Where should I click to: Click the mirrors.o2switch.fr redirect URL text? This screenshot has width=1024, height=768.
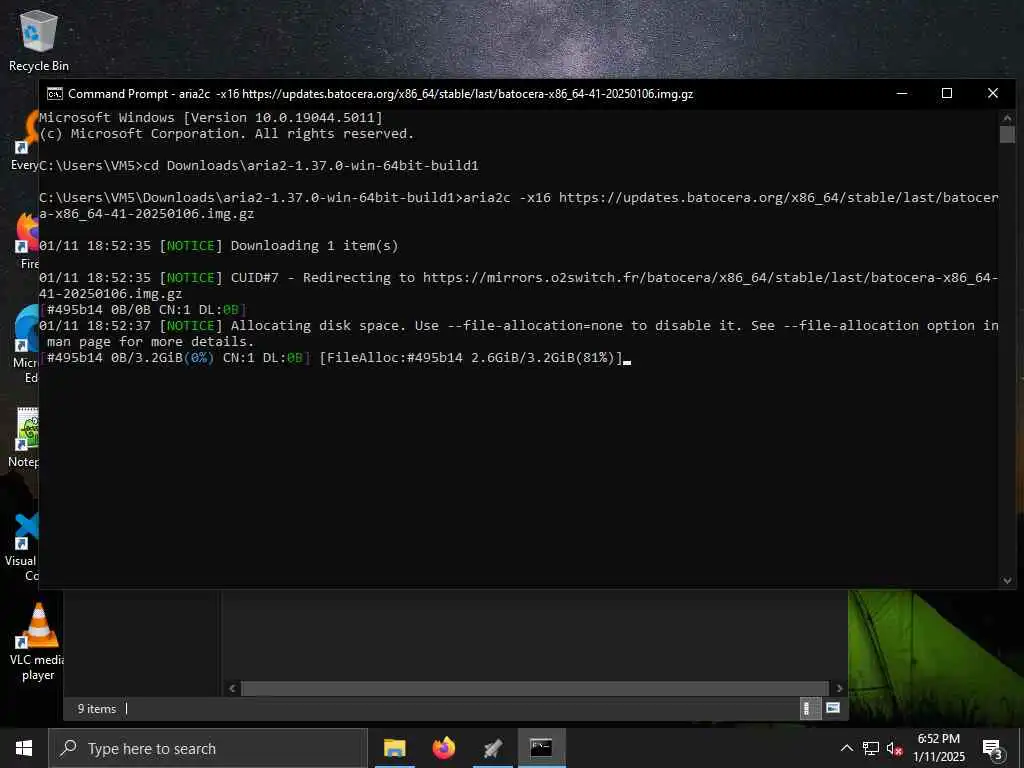tap(519, 285)
